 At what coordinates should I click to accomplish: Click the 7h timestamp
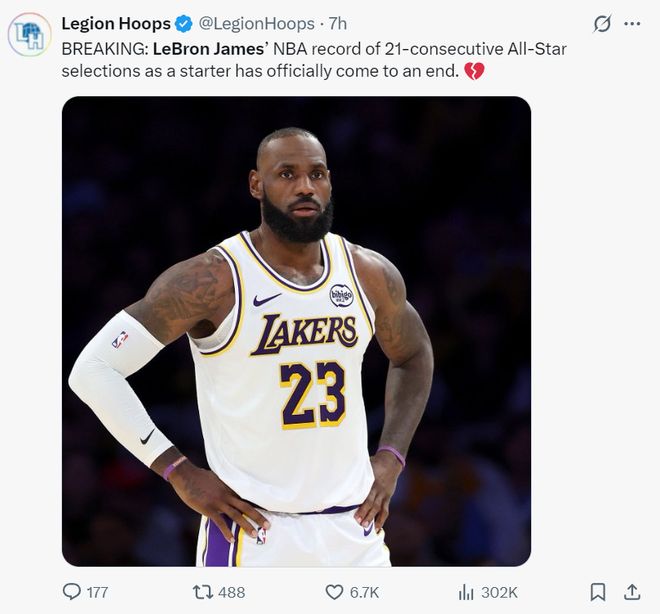[338, 23]
